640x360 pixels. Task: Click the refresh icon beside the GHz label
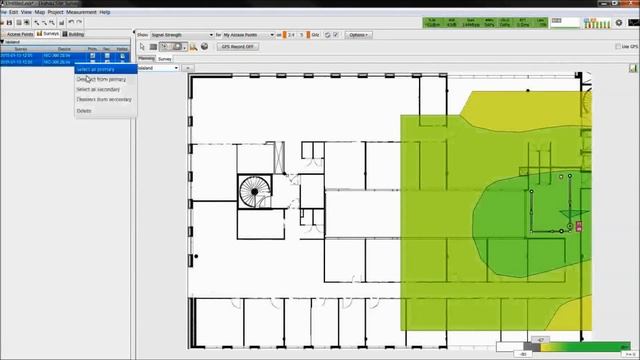click(327, 35)
